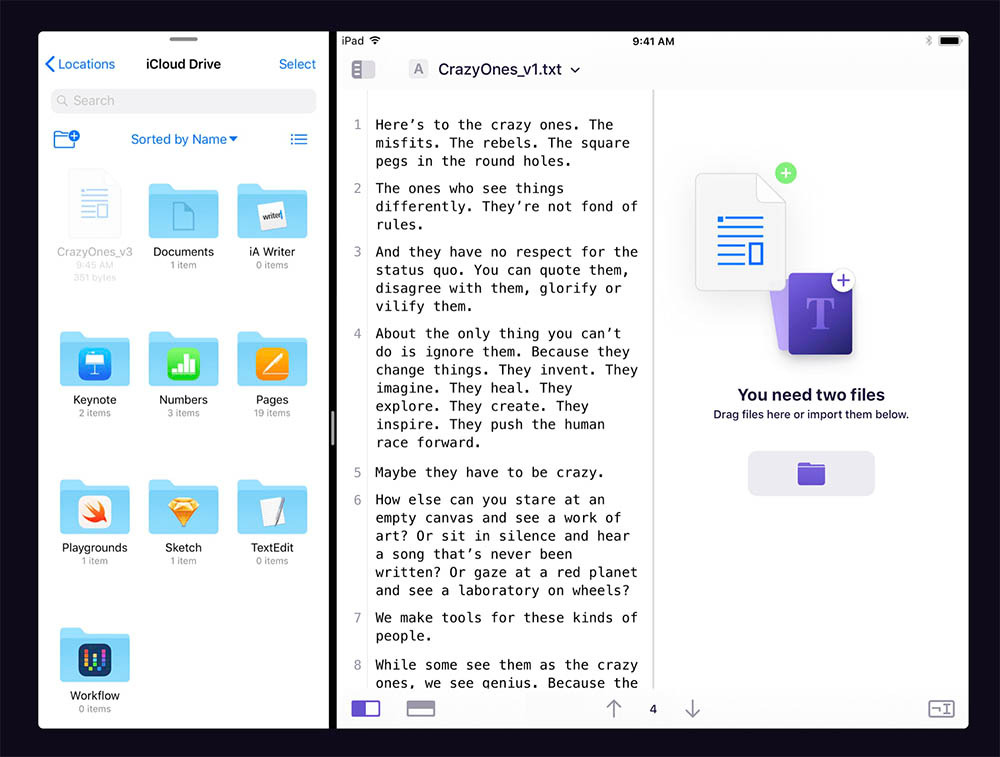
Task: Click 'Drag files here or import them below.'
Action: 811,415
